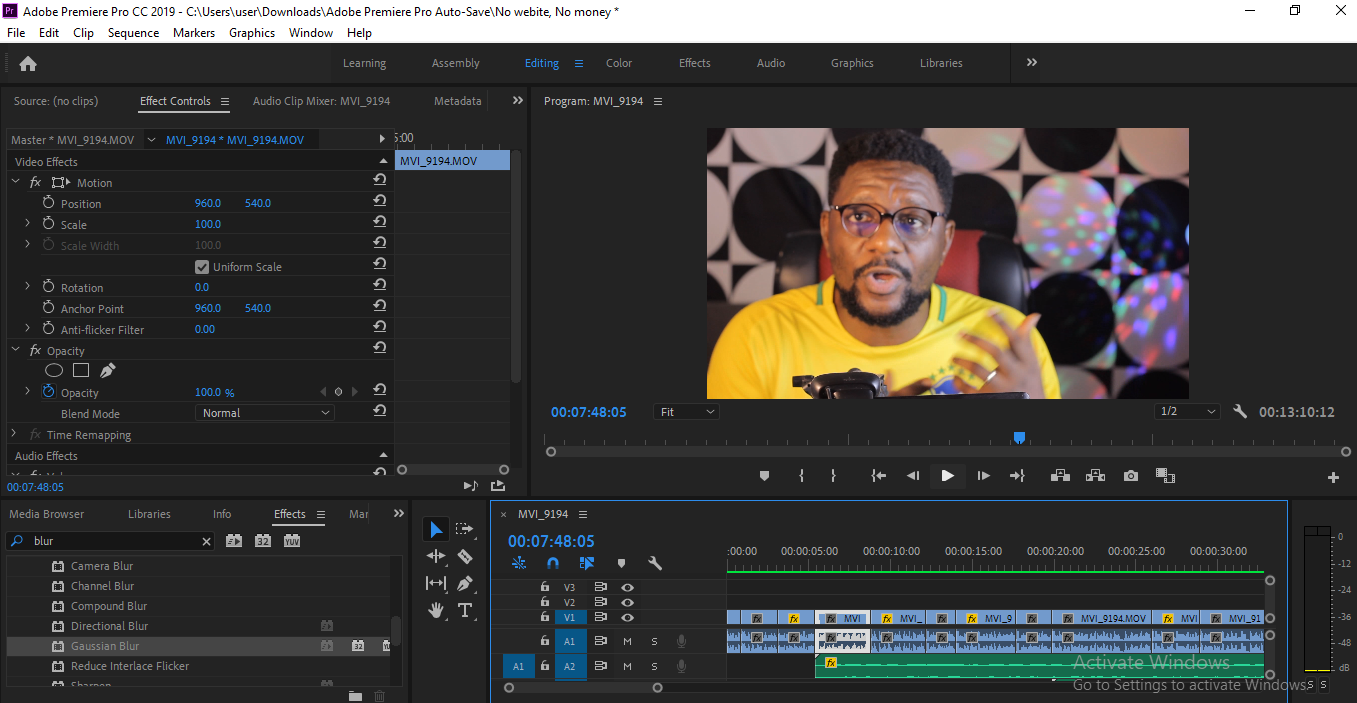The height and width of the screenshot is (703, 1357).
Task: Switch to the Media Browser tab
Action: [x=47, y=514]
